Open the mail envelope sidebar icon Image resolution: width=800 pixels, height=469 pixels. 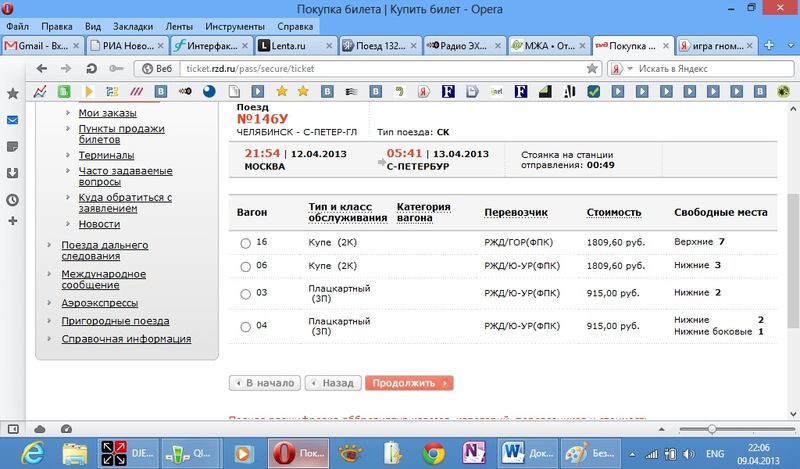12,120
